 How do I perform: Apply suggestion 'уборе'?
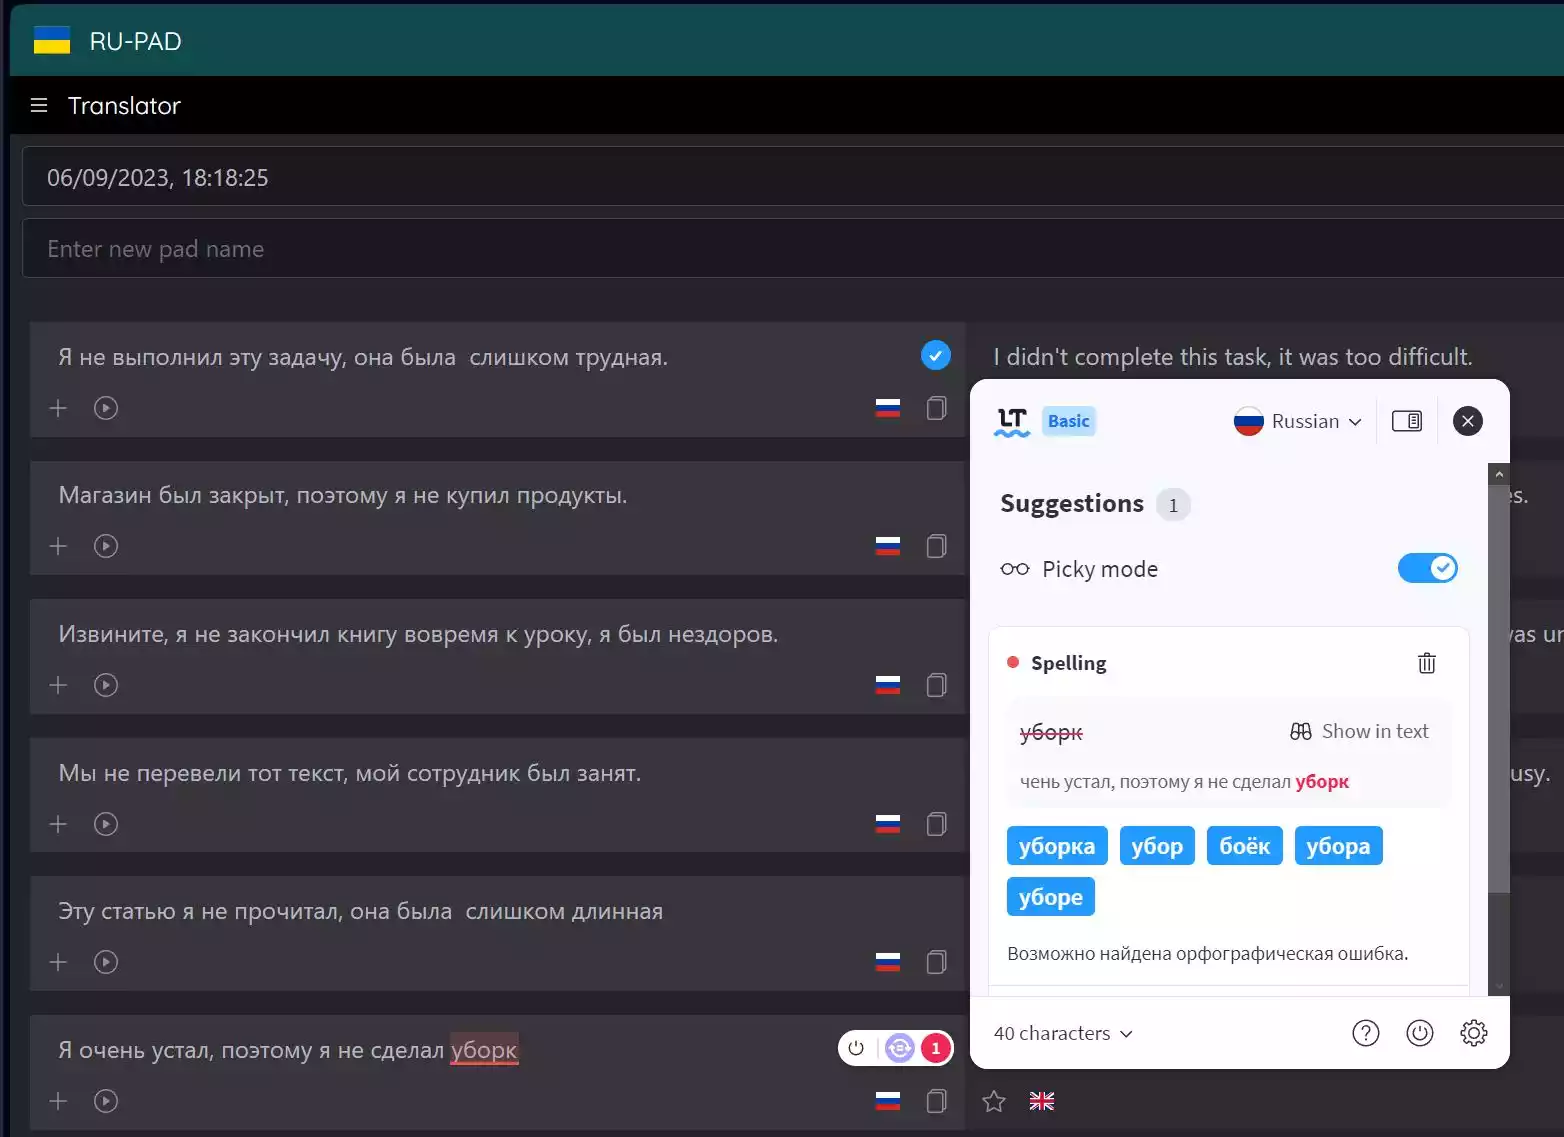point(1051,897)
